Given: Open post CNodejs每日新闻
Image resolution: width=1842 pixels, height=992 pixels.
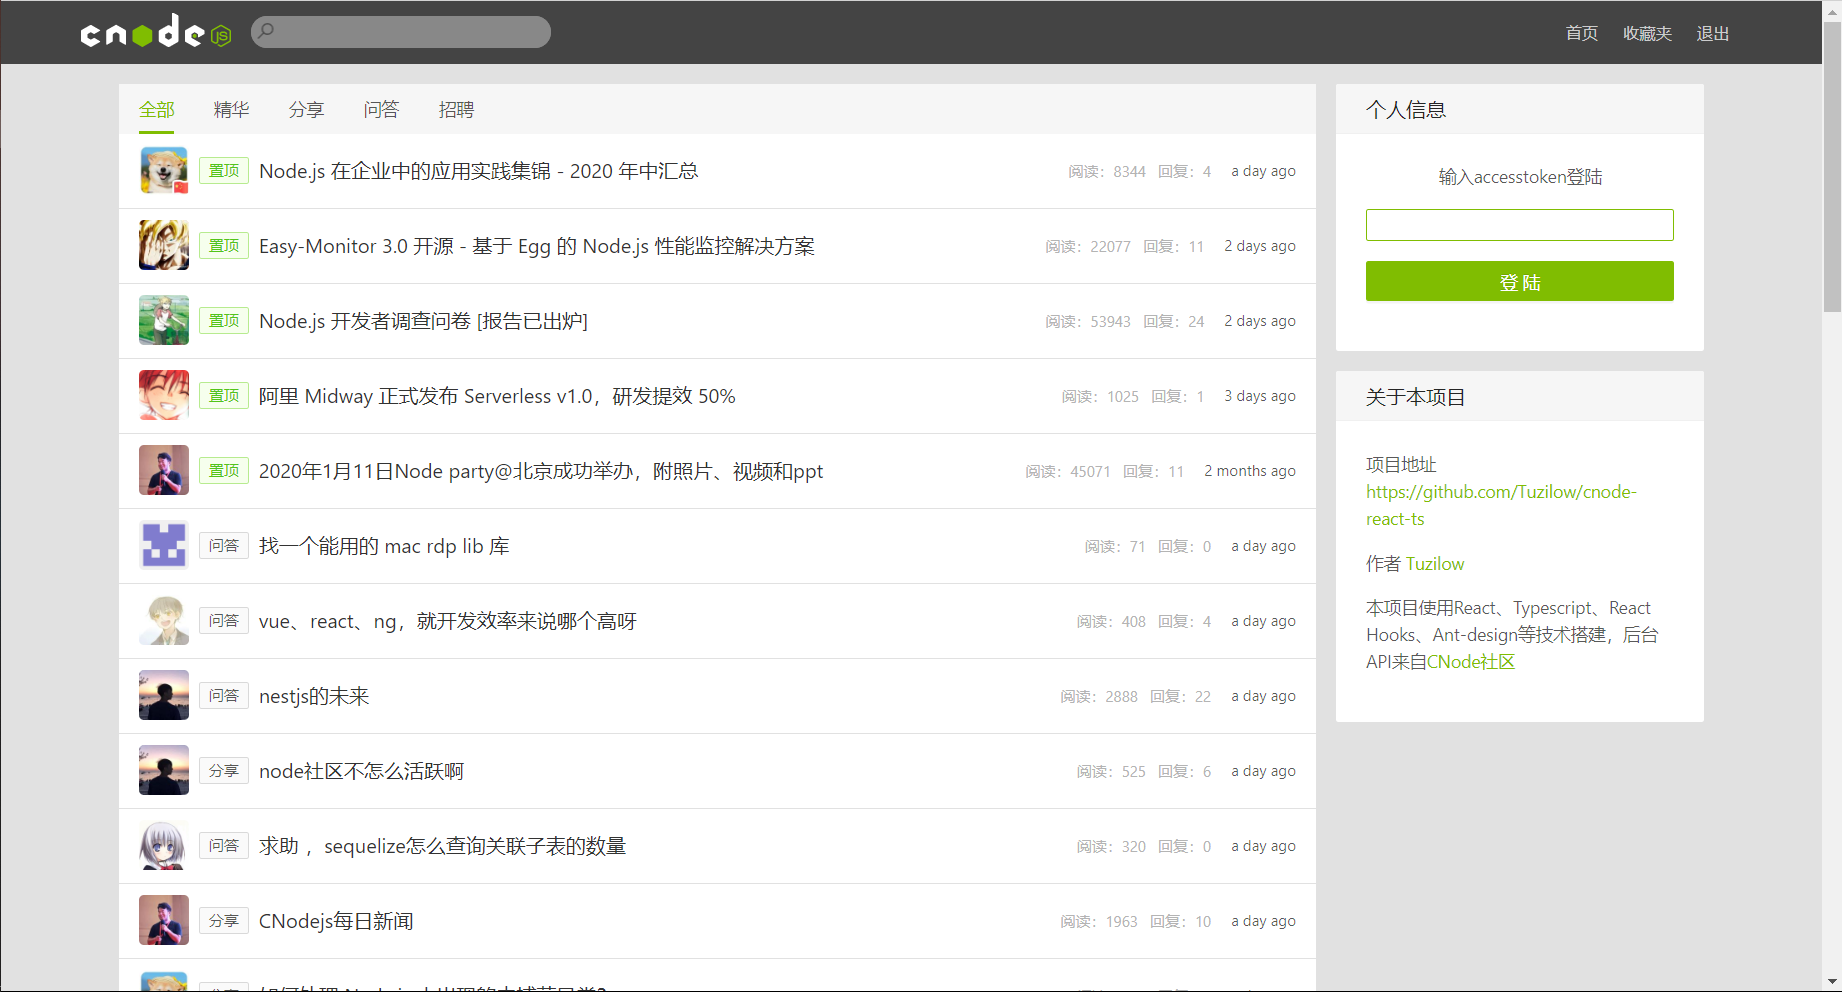Looking at the screenshot, I should [x=336, y=921].
